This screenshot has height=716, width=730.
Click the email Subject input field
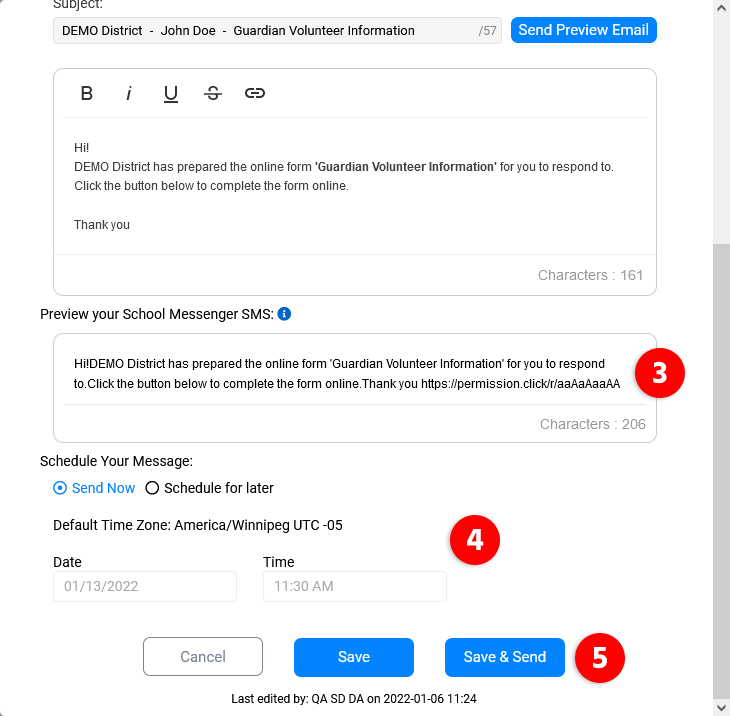click(265, 31)
